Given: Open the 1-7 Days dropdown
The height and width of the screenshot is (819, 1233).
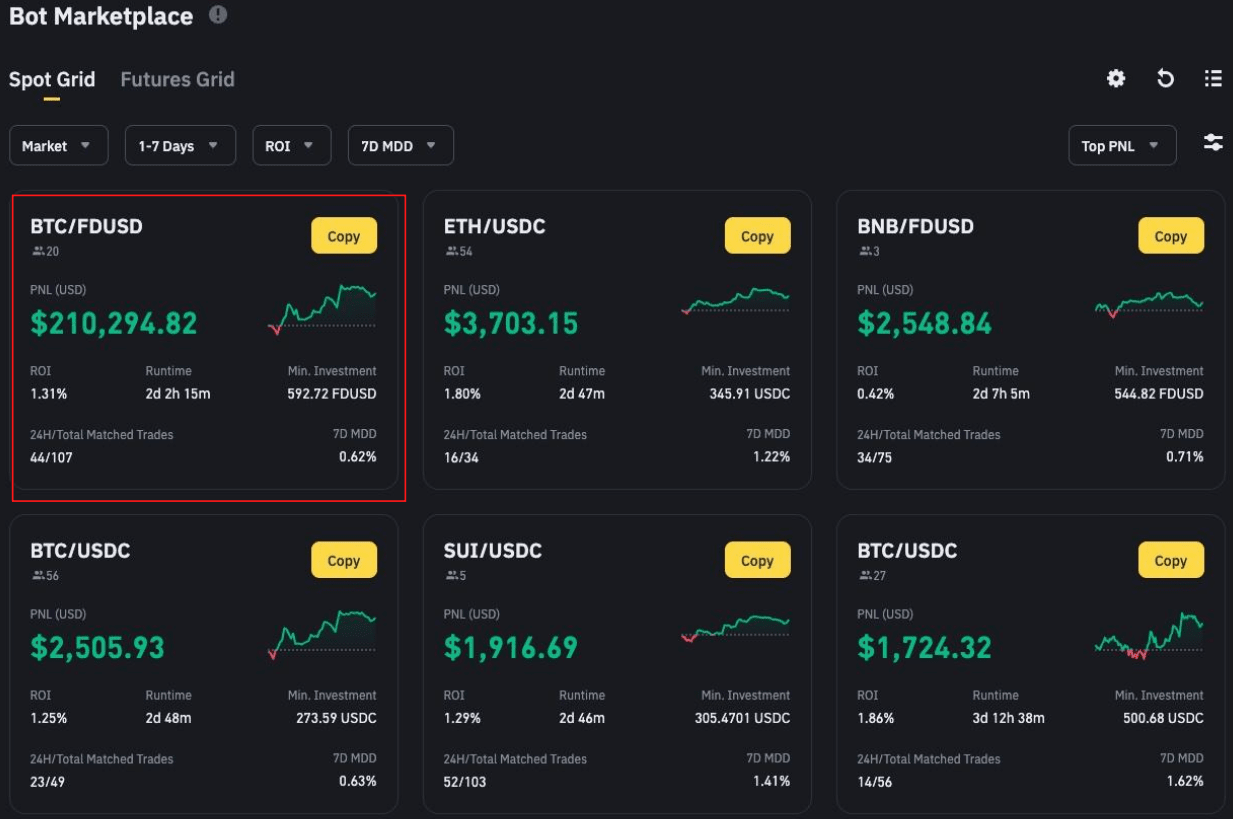Looking at the screenshot, I should (180, 146).
